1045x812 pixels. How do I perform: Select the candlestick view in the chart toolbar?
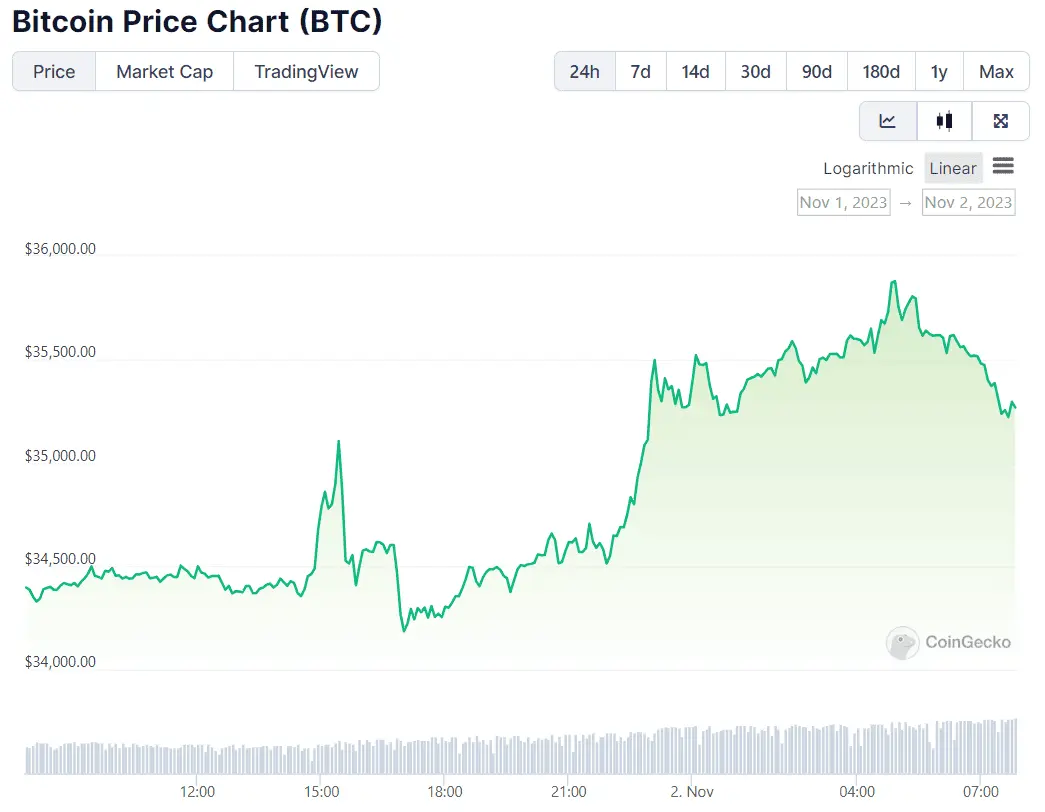pos(944,120)
